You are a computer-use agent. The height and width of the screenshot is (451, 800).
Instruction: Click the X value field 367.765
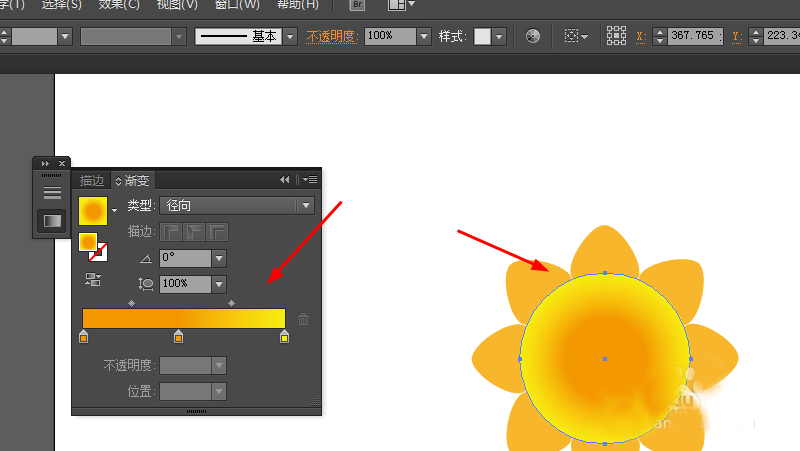[x=696, y=36]
